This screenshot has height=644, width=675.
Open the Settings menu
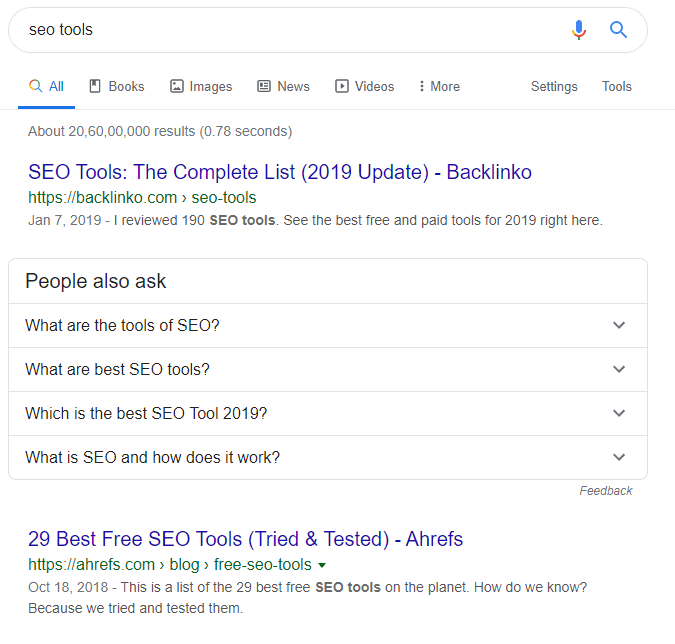(554, 87)
